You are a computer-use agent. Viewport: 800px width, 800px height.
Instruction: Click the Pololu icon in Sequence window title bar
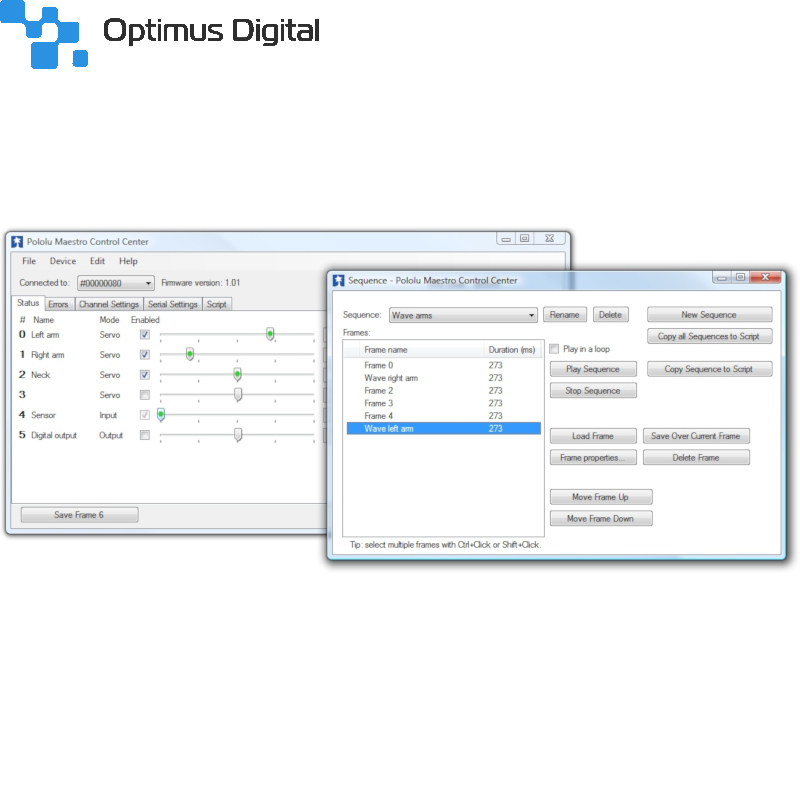[x=338, y=280]
